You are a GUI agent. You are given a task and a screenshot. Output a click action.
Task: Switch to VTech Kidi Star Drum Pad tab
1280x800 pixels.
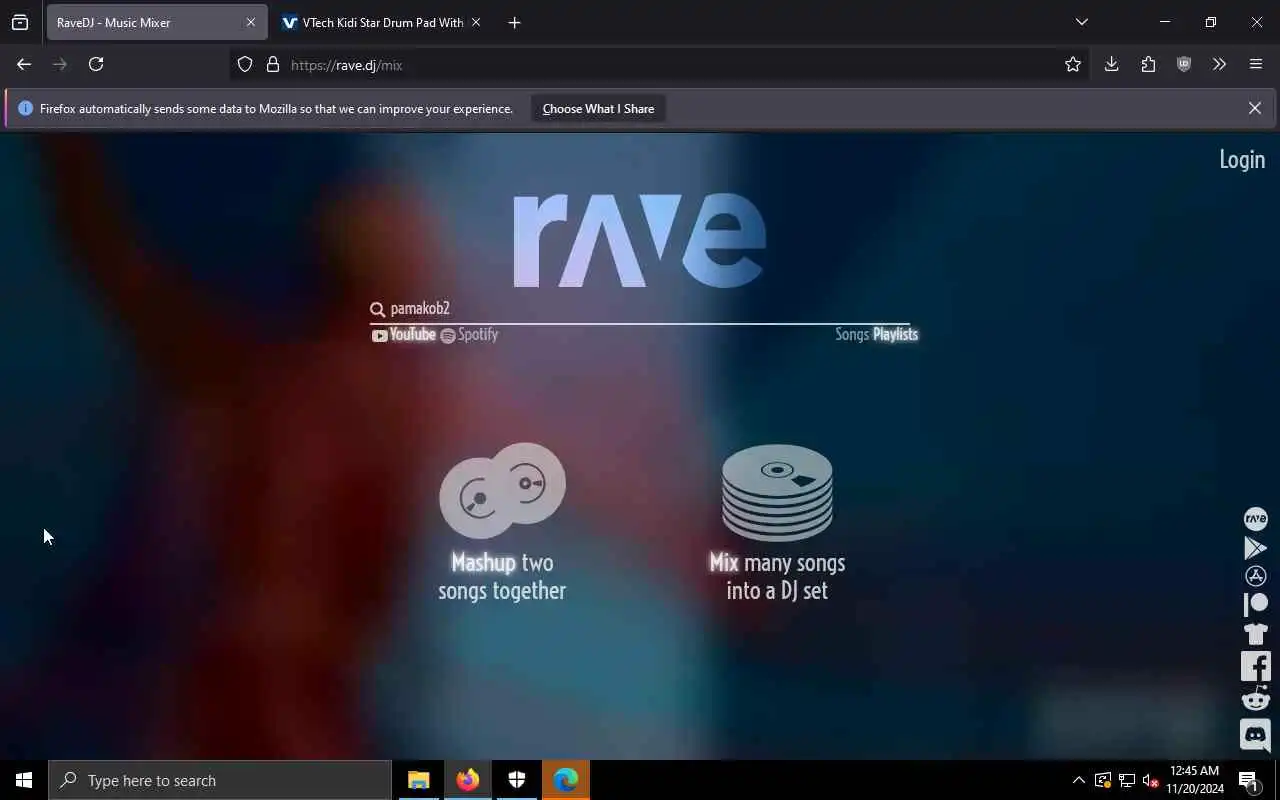(x=381, y=22)
